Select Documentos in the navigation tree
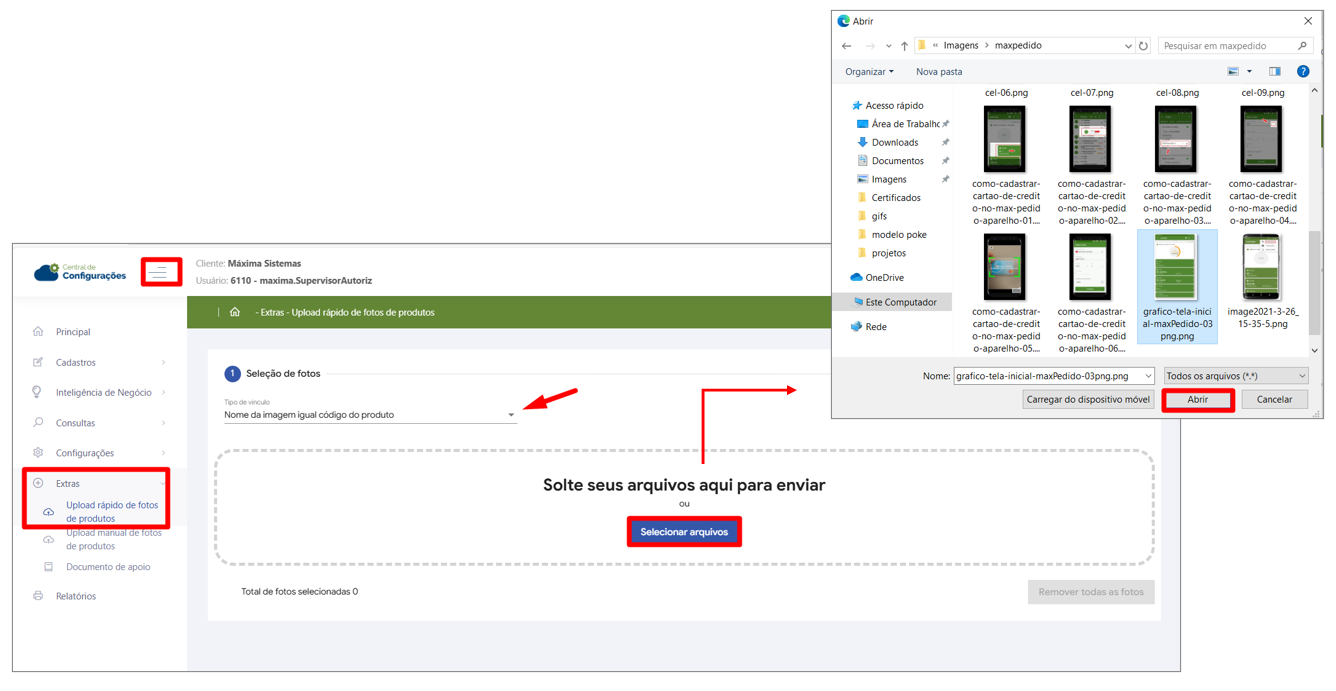1336x691 pixels. pyautogui.click(x=897, y=161)
